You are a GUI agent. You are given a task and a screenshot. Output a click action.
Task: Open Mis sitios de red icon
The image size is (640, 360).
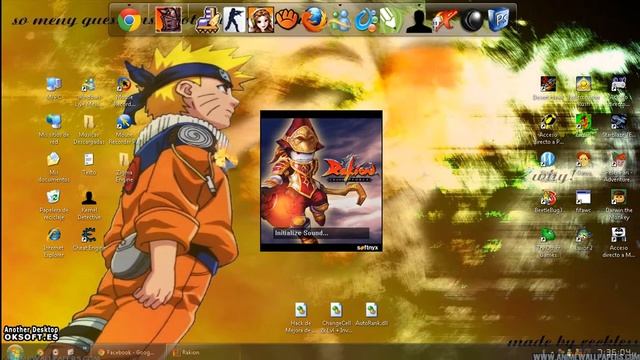tap(54, 129)
